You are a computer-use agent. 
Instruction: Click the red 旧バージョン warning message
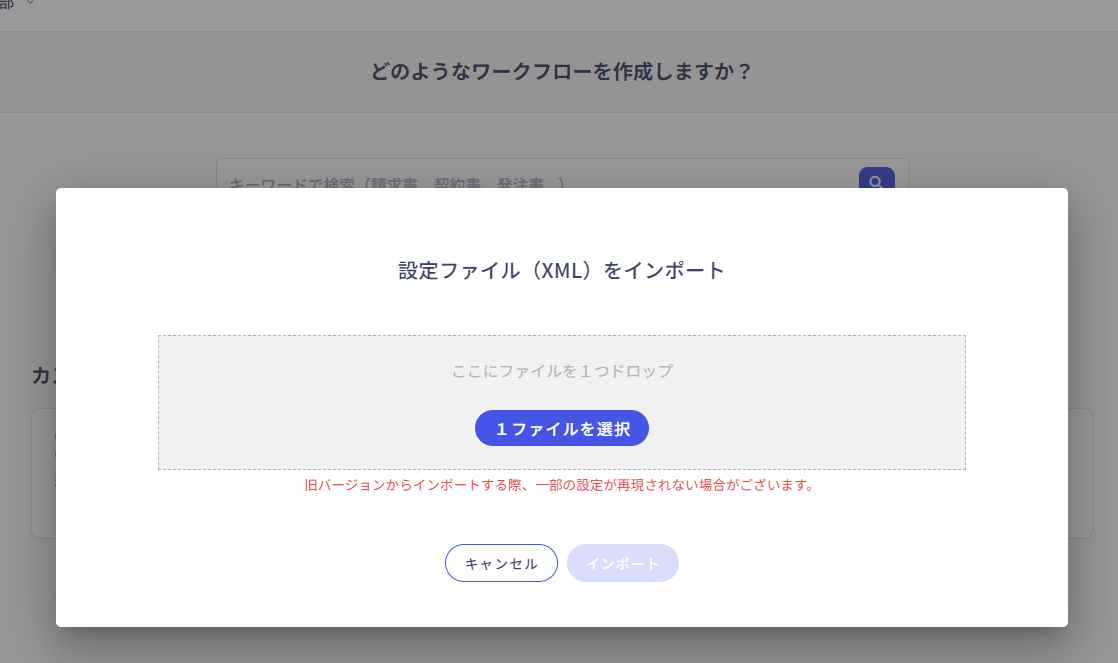click(560, 485)
